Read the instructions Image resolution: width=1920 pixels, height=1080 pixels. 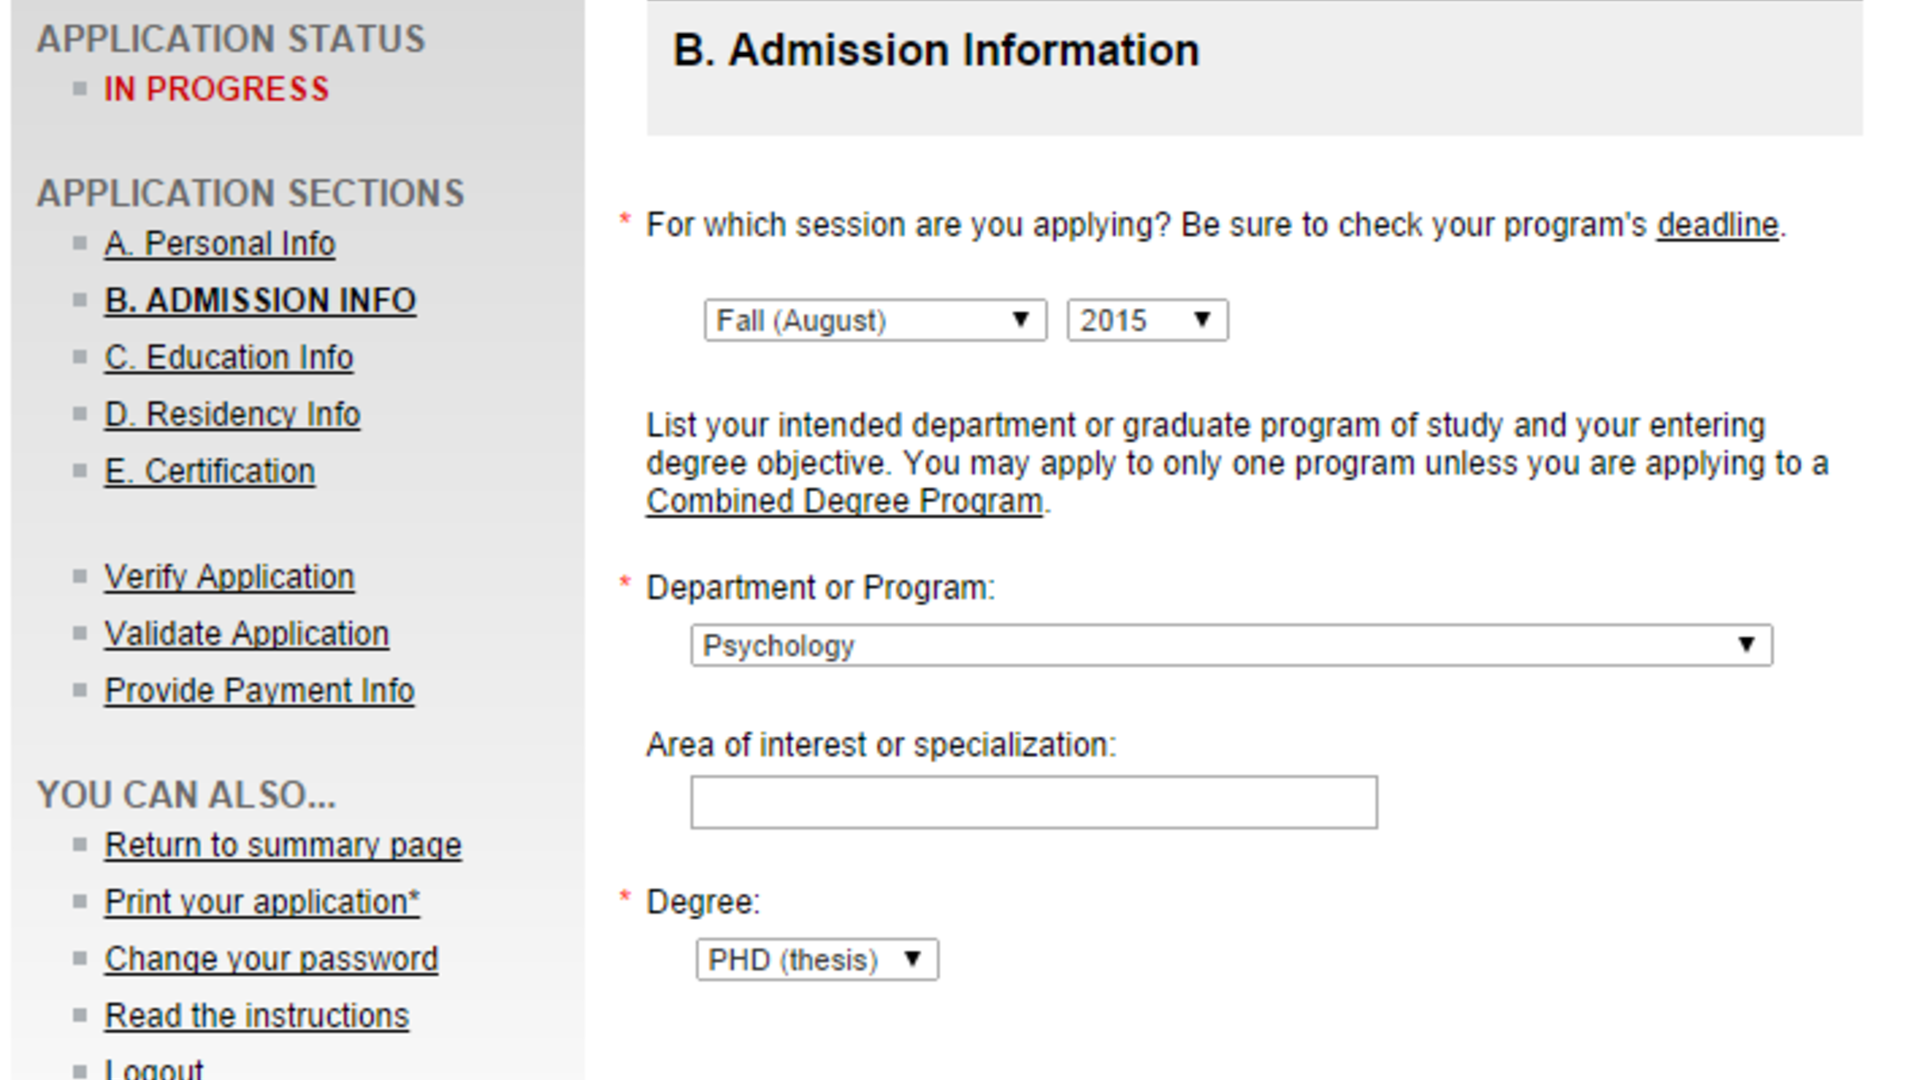256,1014
